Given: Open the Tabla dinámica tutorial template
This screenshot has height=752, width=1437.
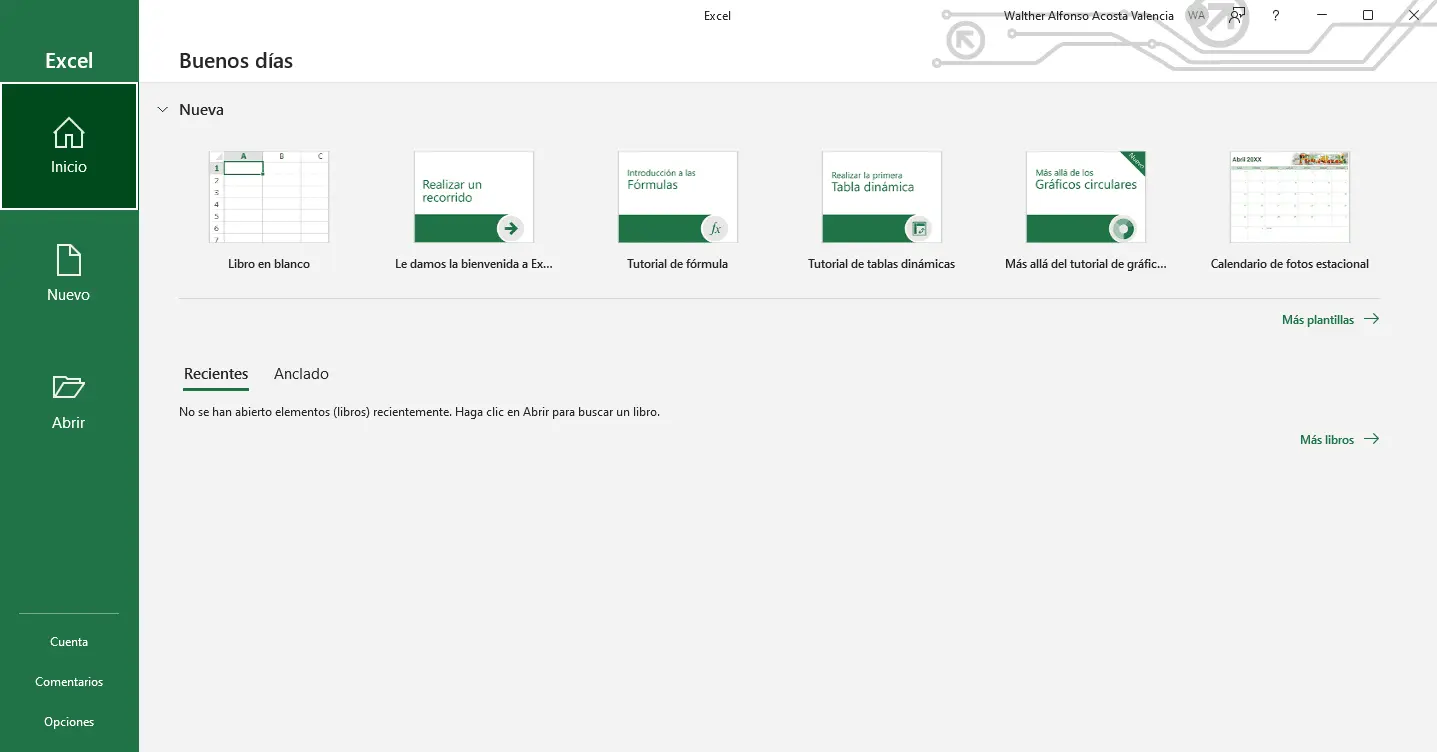Looking at the screenshot, I should coord(882,197).
